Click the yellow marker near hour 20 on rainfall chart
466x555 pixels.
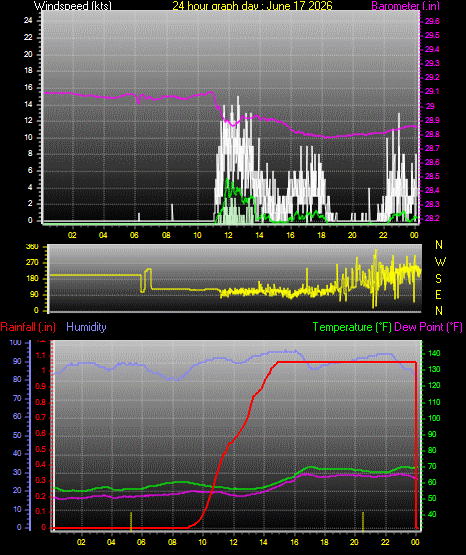[363, 522]
